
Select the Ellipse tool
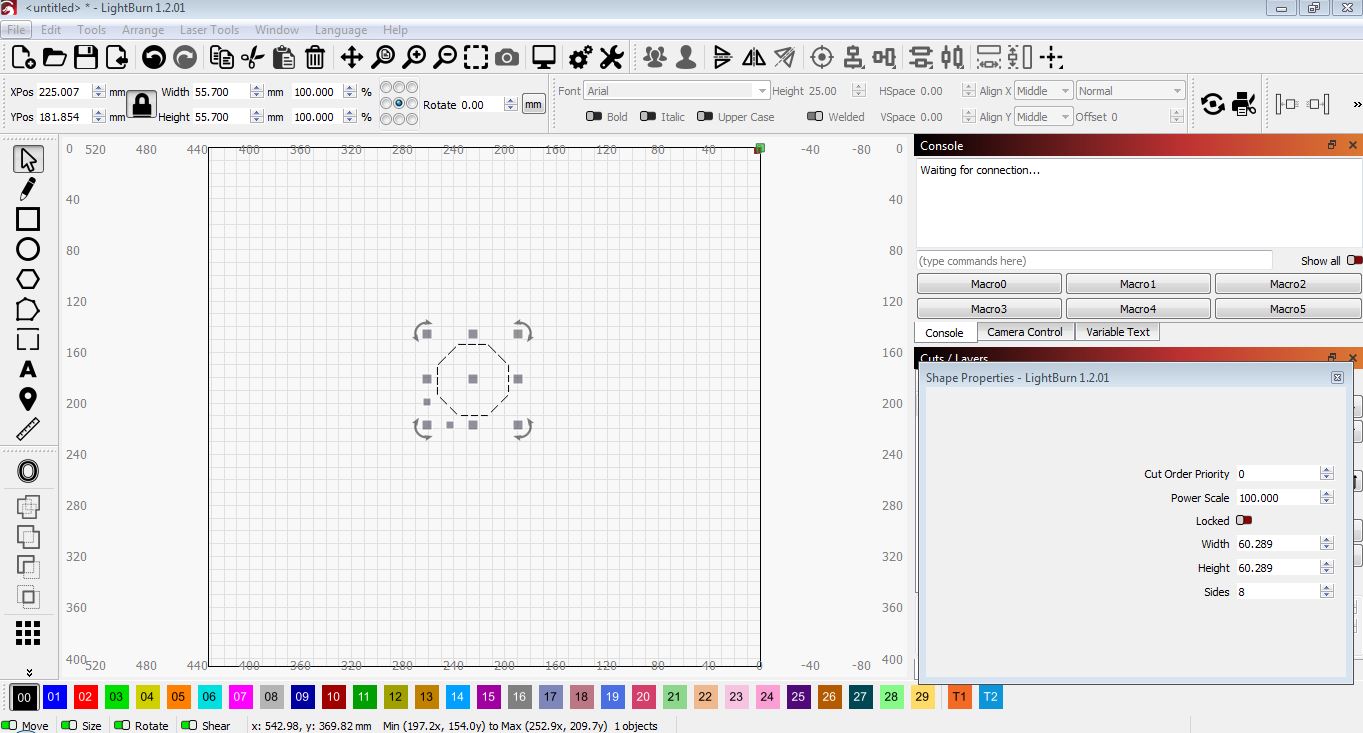coord(28,249)
